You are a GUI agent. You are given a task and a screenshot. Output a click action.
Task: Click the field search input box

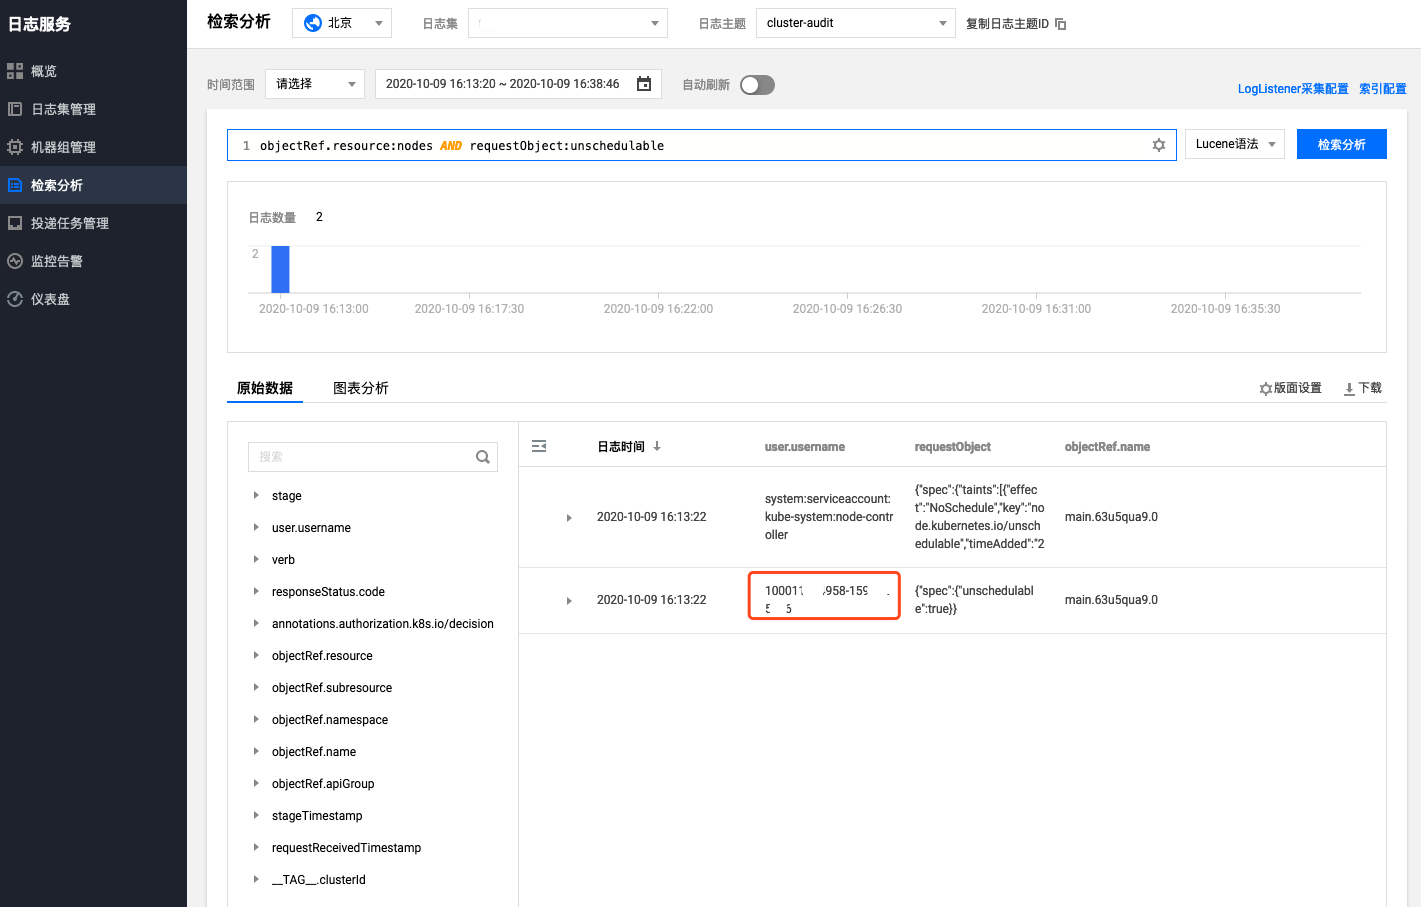coord(360,457)
